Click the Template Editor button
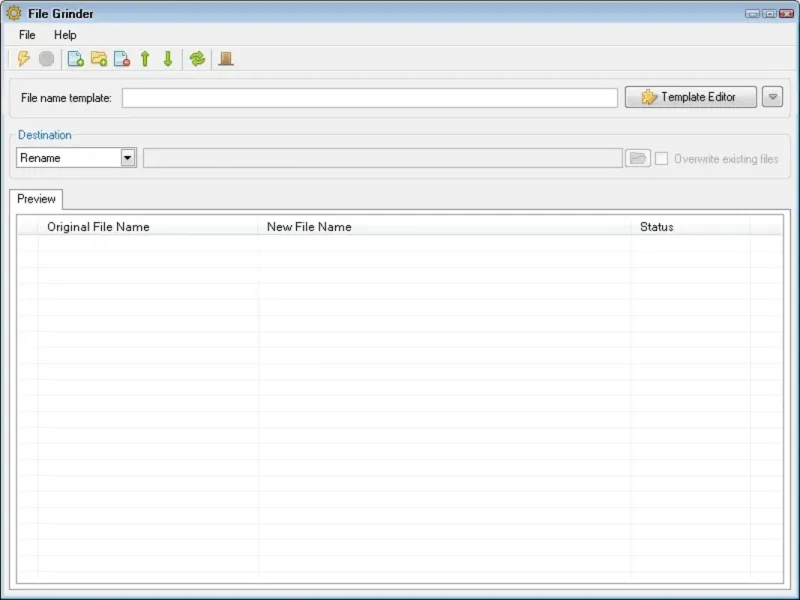The height and width of the screenshot is (600, 800). pyautogui.click(x=691, y=97)
